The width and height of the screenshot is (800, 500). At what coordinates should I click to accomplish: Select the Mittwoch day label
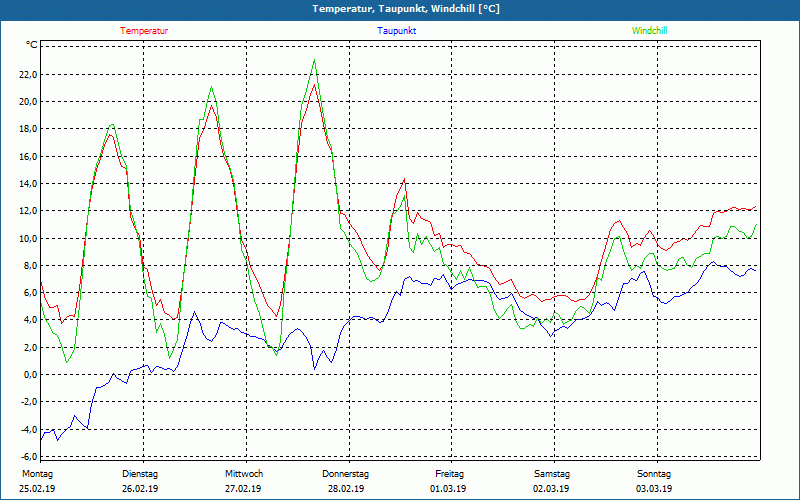tap(244, 474)
